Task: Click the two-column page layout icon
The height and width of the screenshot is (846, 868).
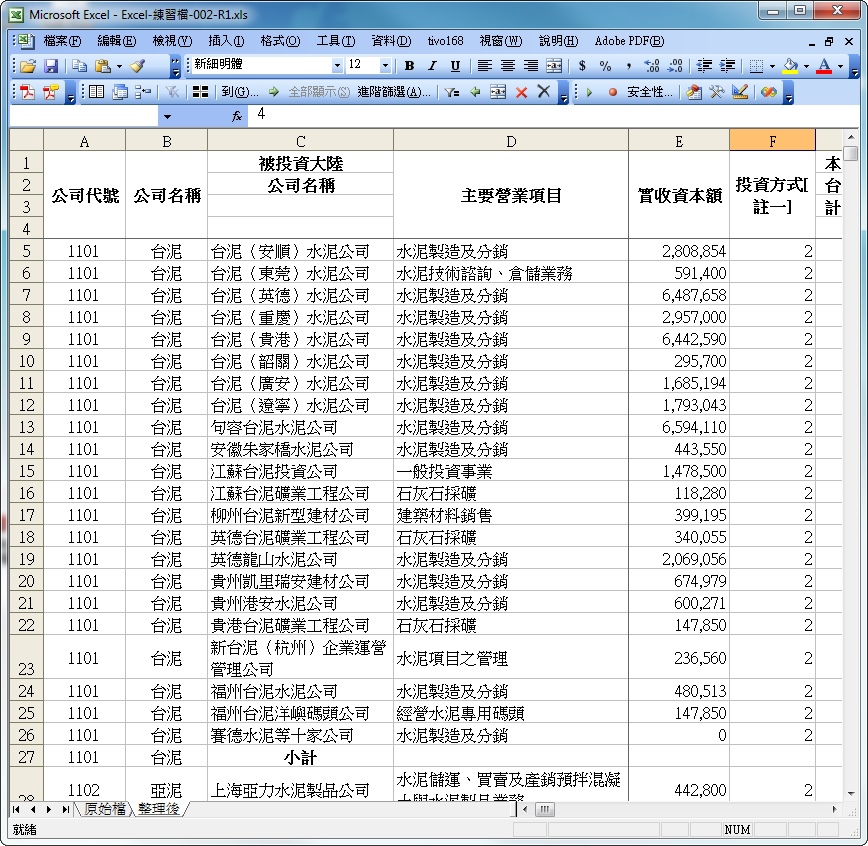Action: (x=96, y=92)
